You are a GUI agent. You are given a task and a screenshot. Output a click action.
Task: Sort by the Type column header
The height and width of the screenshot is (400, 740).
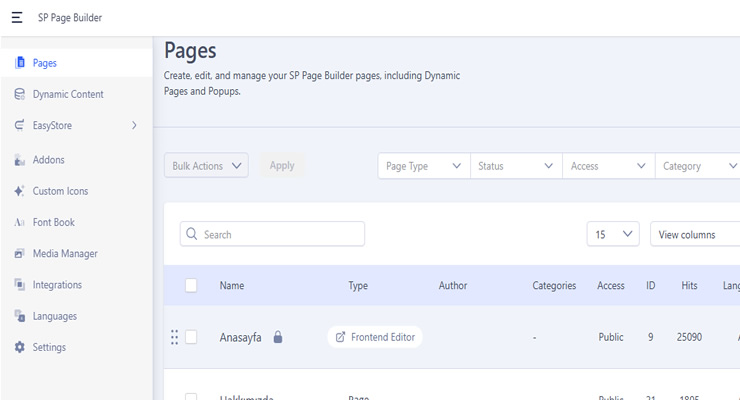click(x=358, y=286)
